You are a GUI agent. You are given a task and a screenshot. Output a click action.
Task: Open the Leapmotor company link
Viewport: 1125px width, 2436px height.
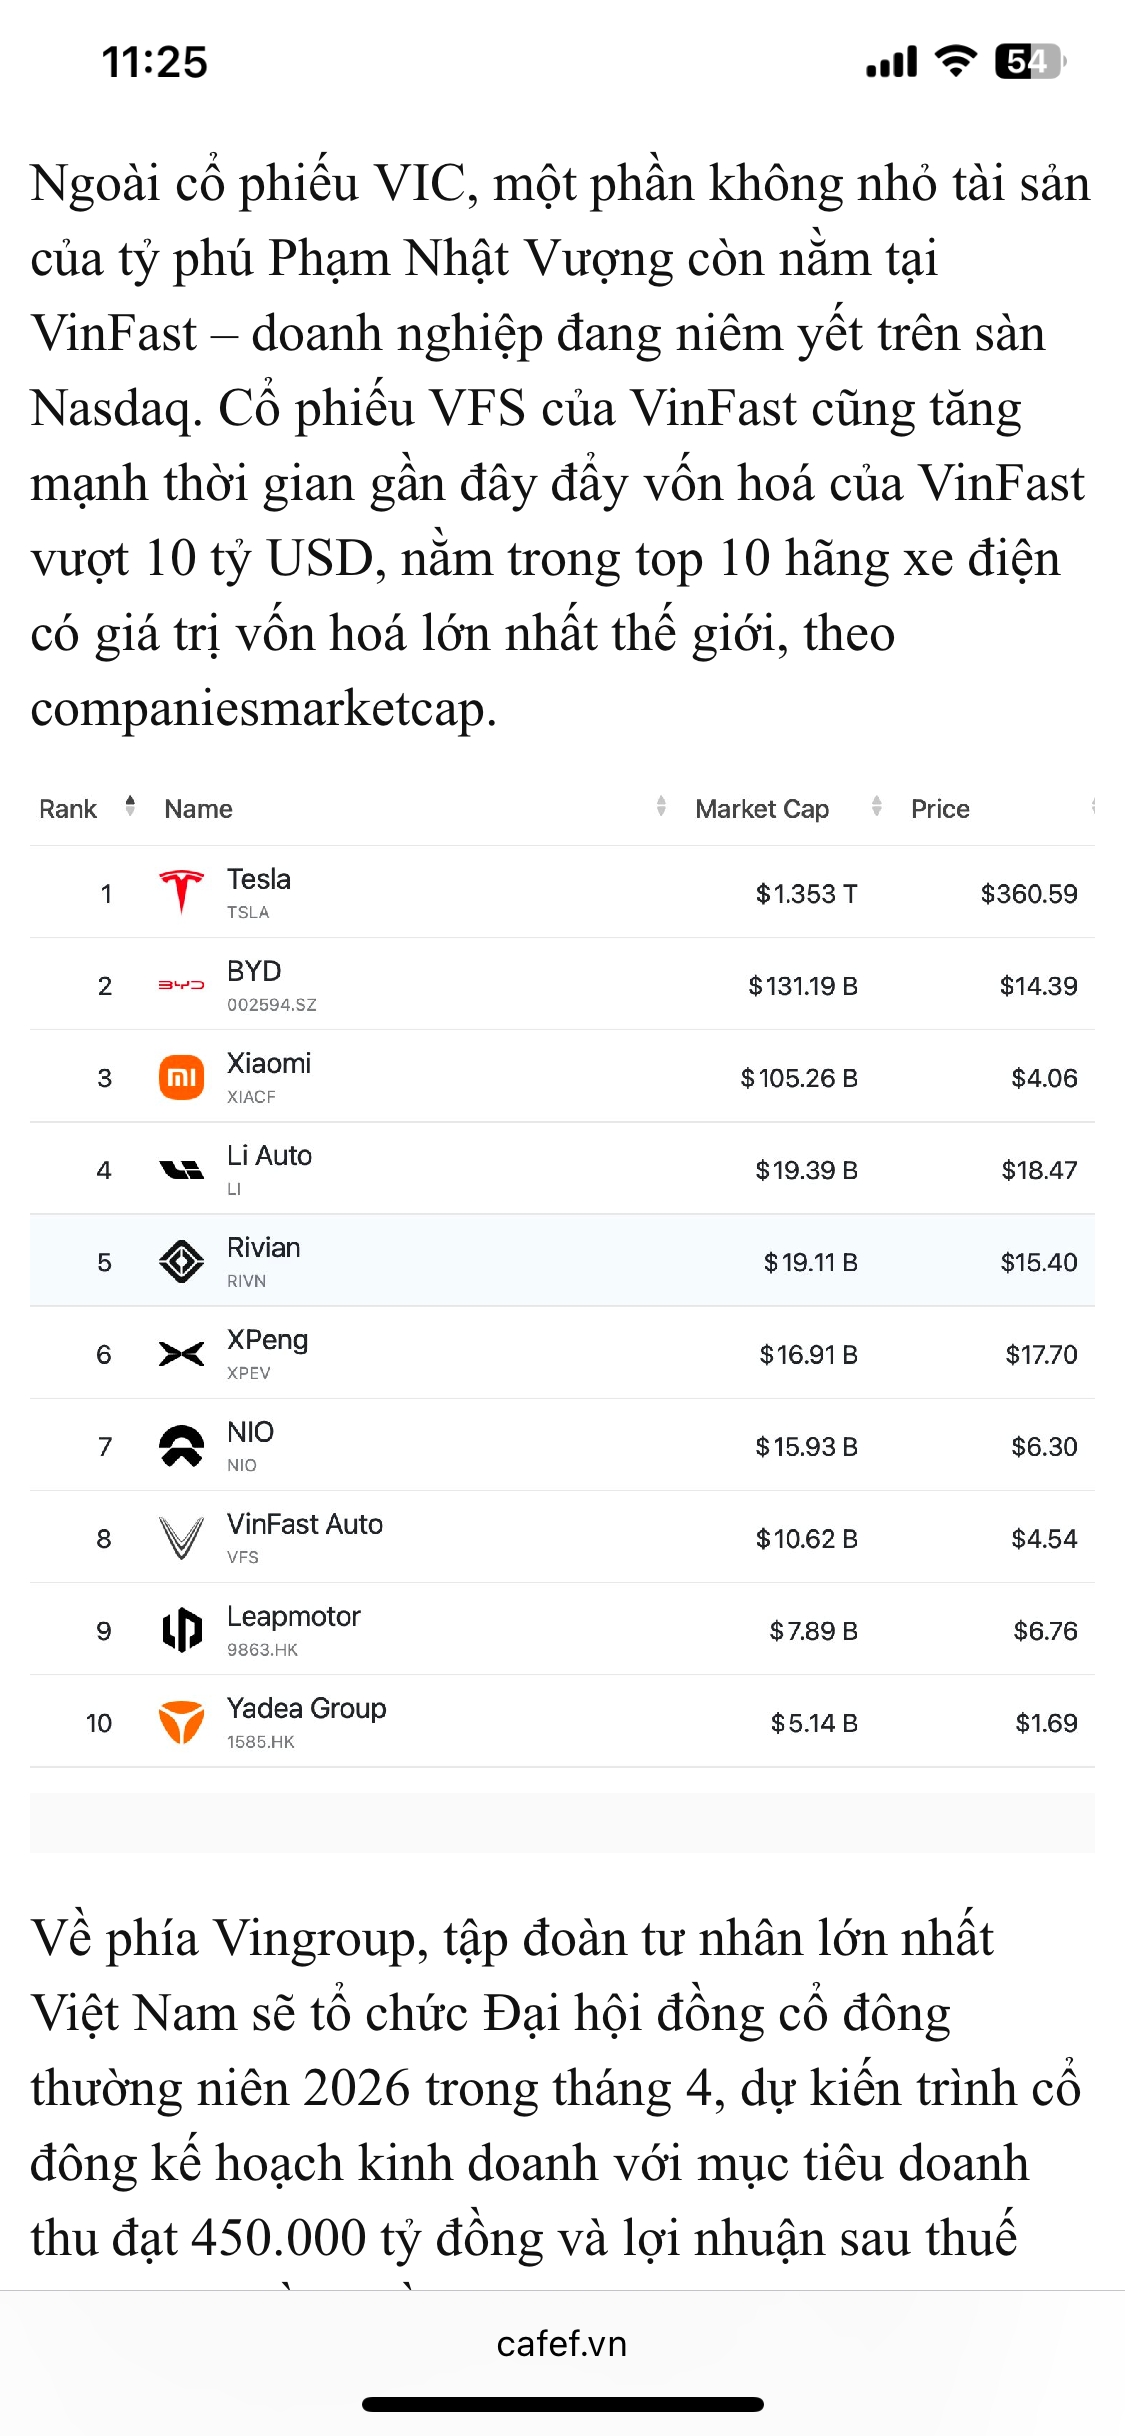[x=293, y=1616]
